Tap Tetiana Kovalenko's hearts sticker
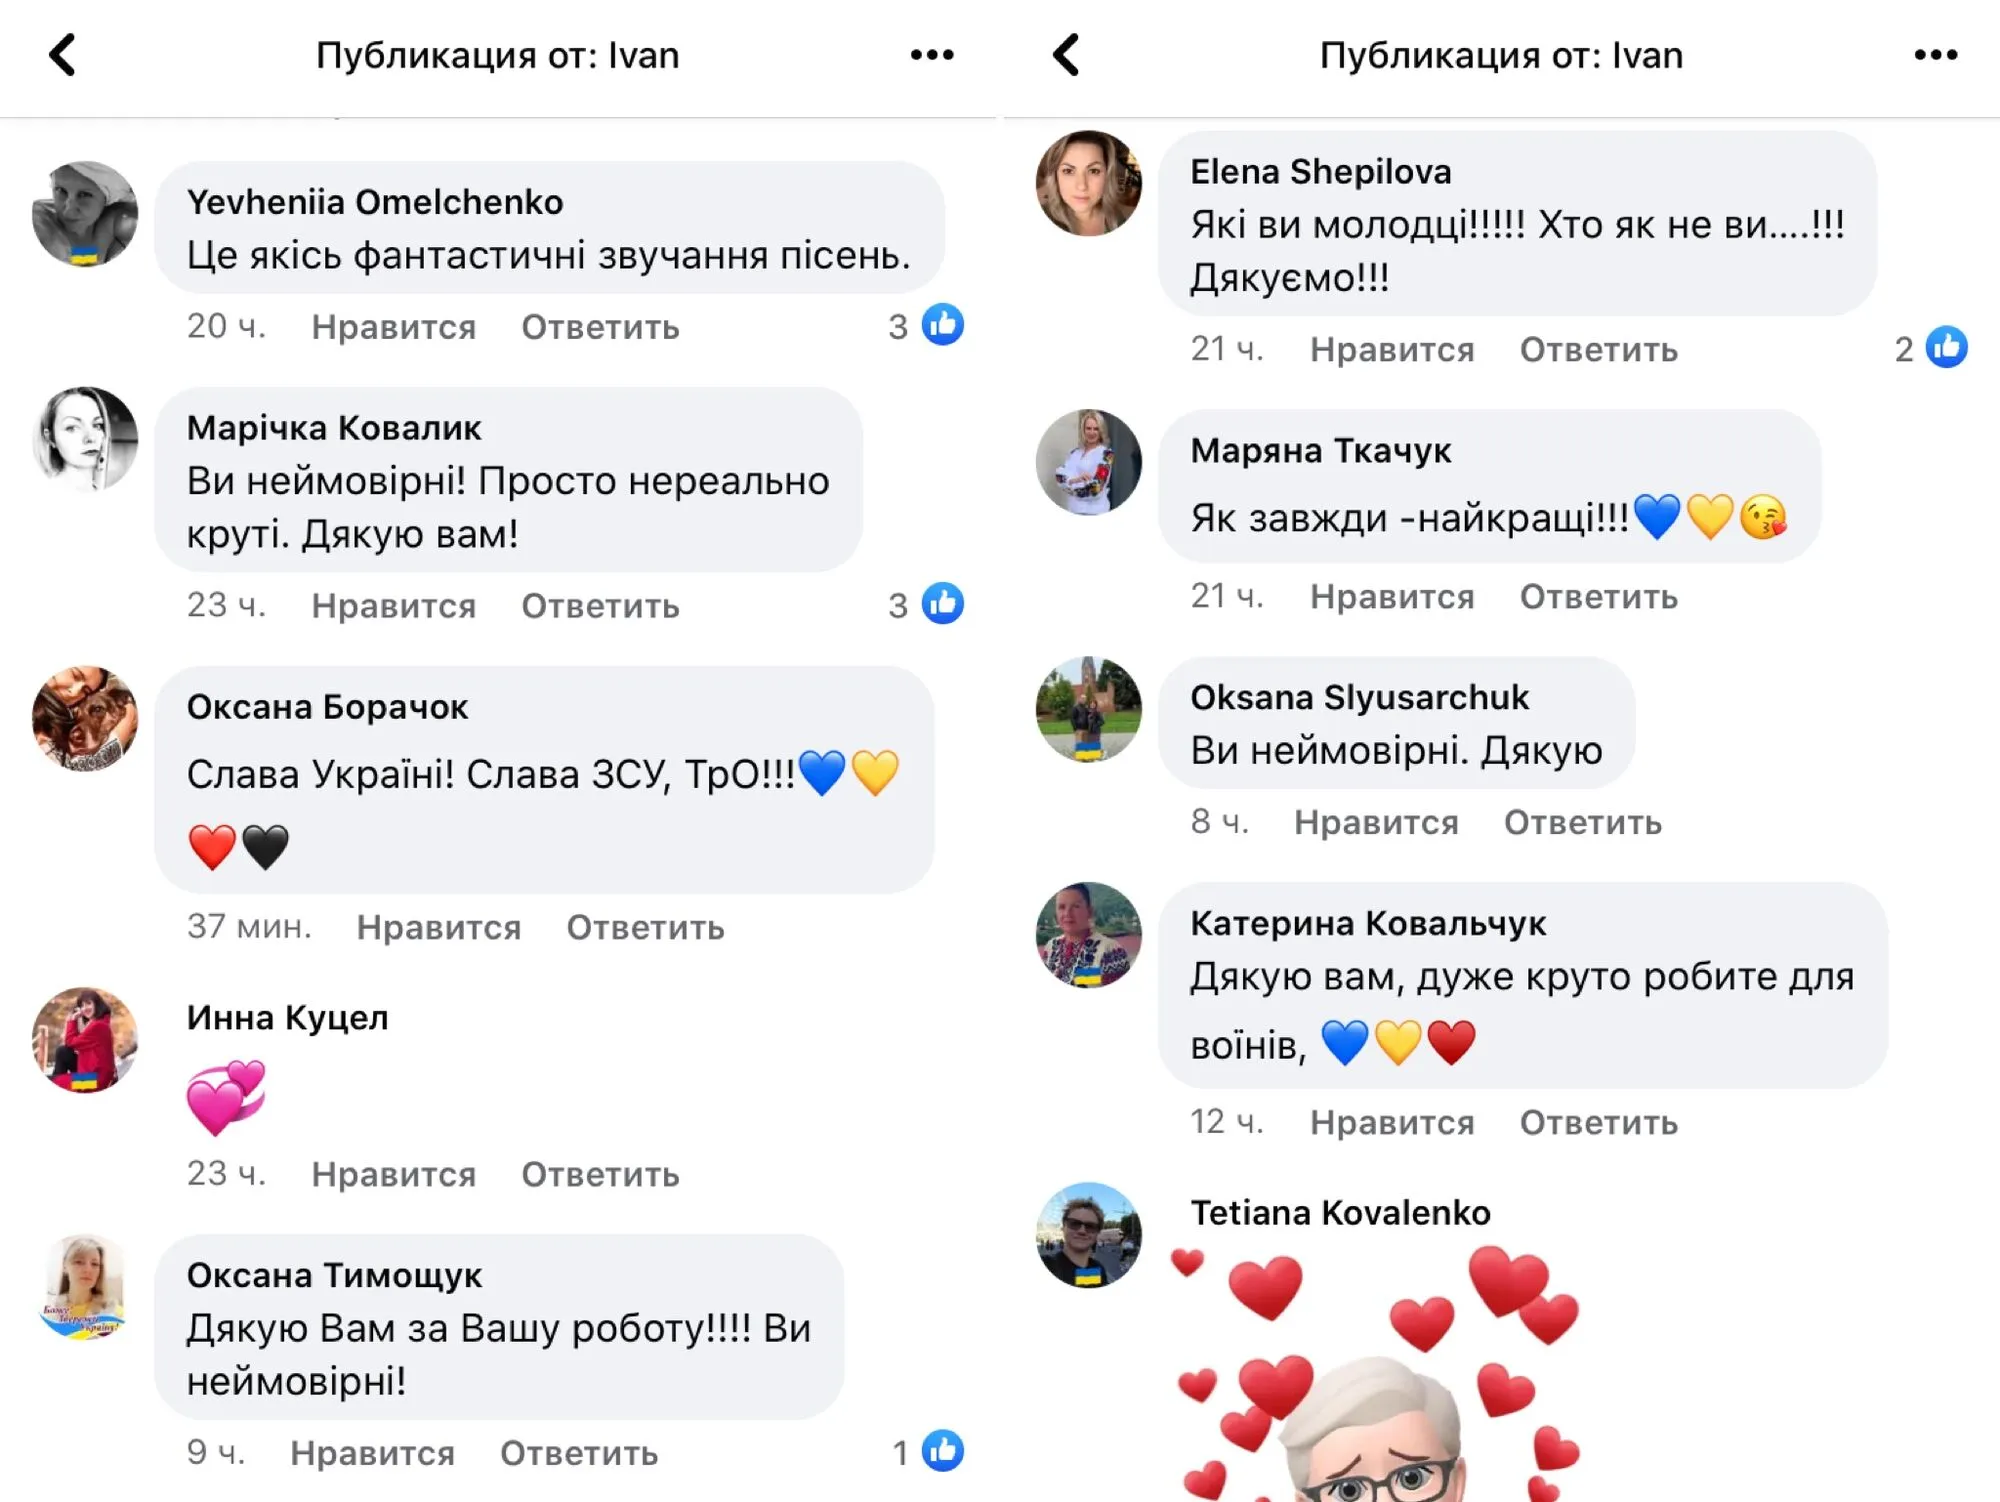 [1377, 1373]
